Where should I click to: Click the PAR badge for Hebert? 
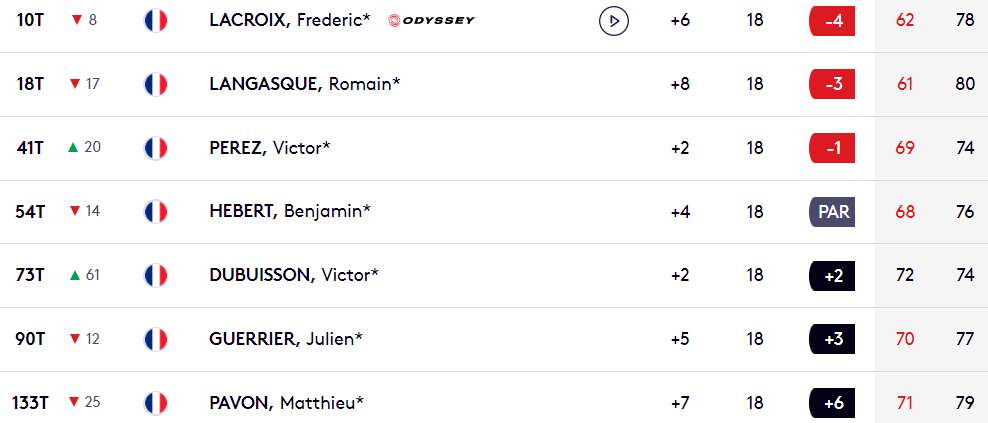[832, 212]
